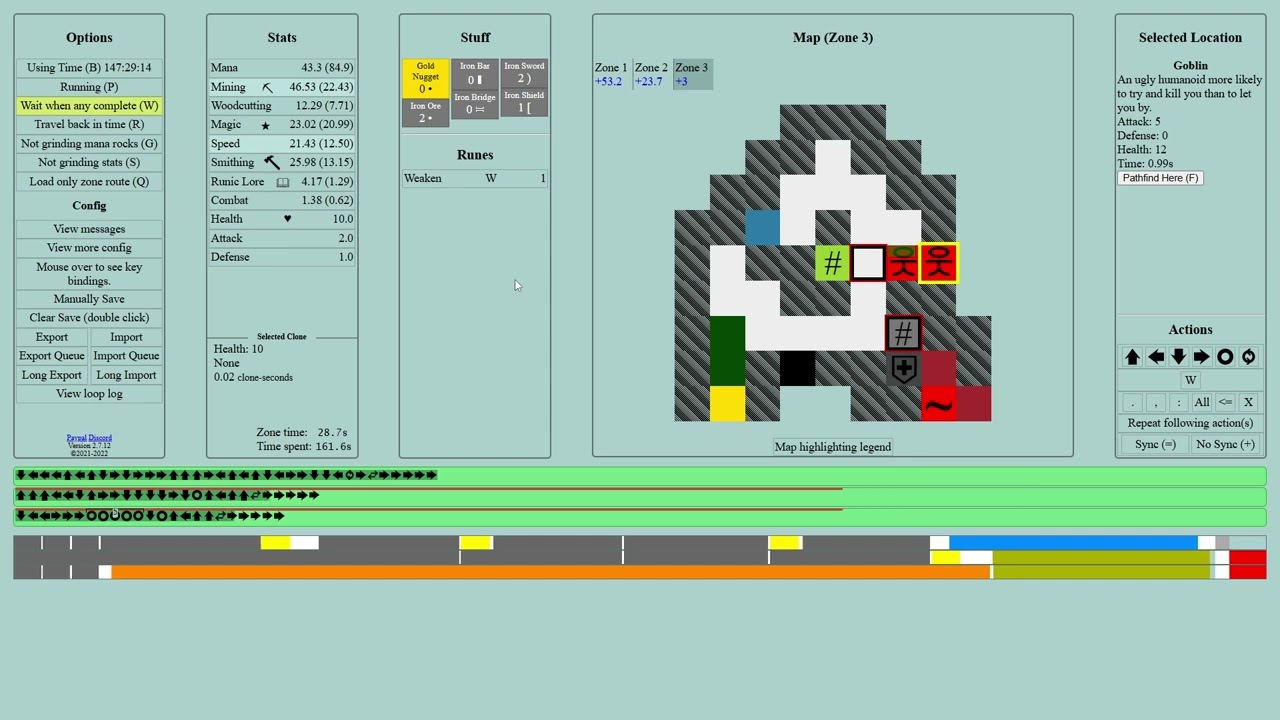Click Mouse over to see key bindings

point(89,274)
